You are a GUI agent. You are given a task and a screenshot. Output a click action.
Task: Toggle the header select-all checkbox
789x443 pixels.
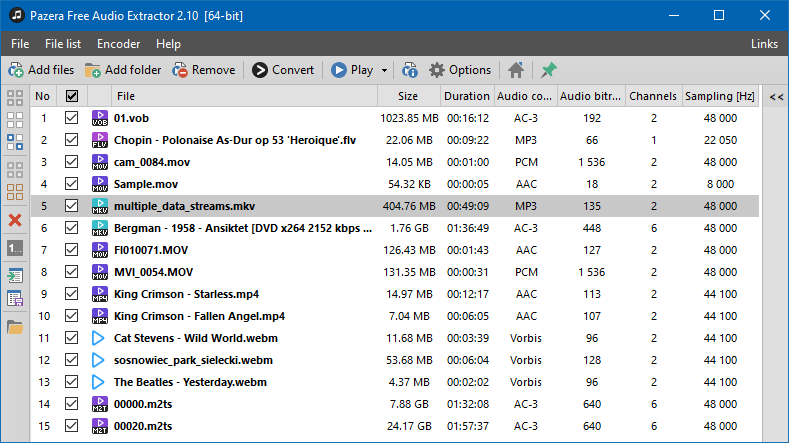(x=72, y=96)
